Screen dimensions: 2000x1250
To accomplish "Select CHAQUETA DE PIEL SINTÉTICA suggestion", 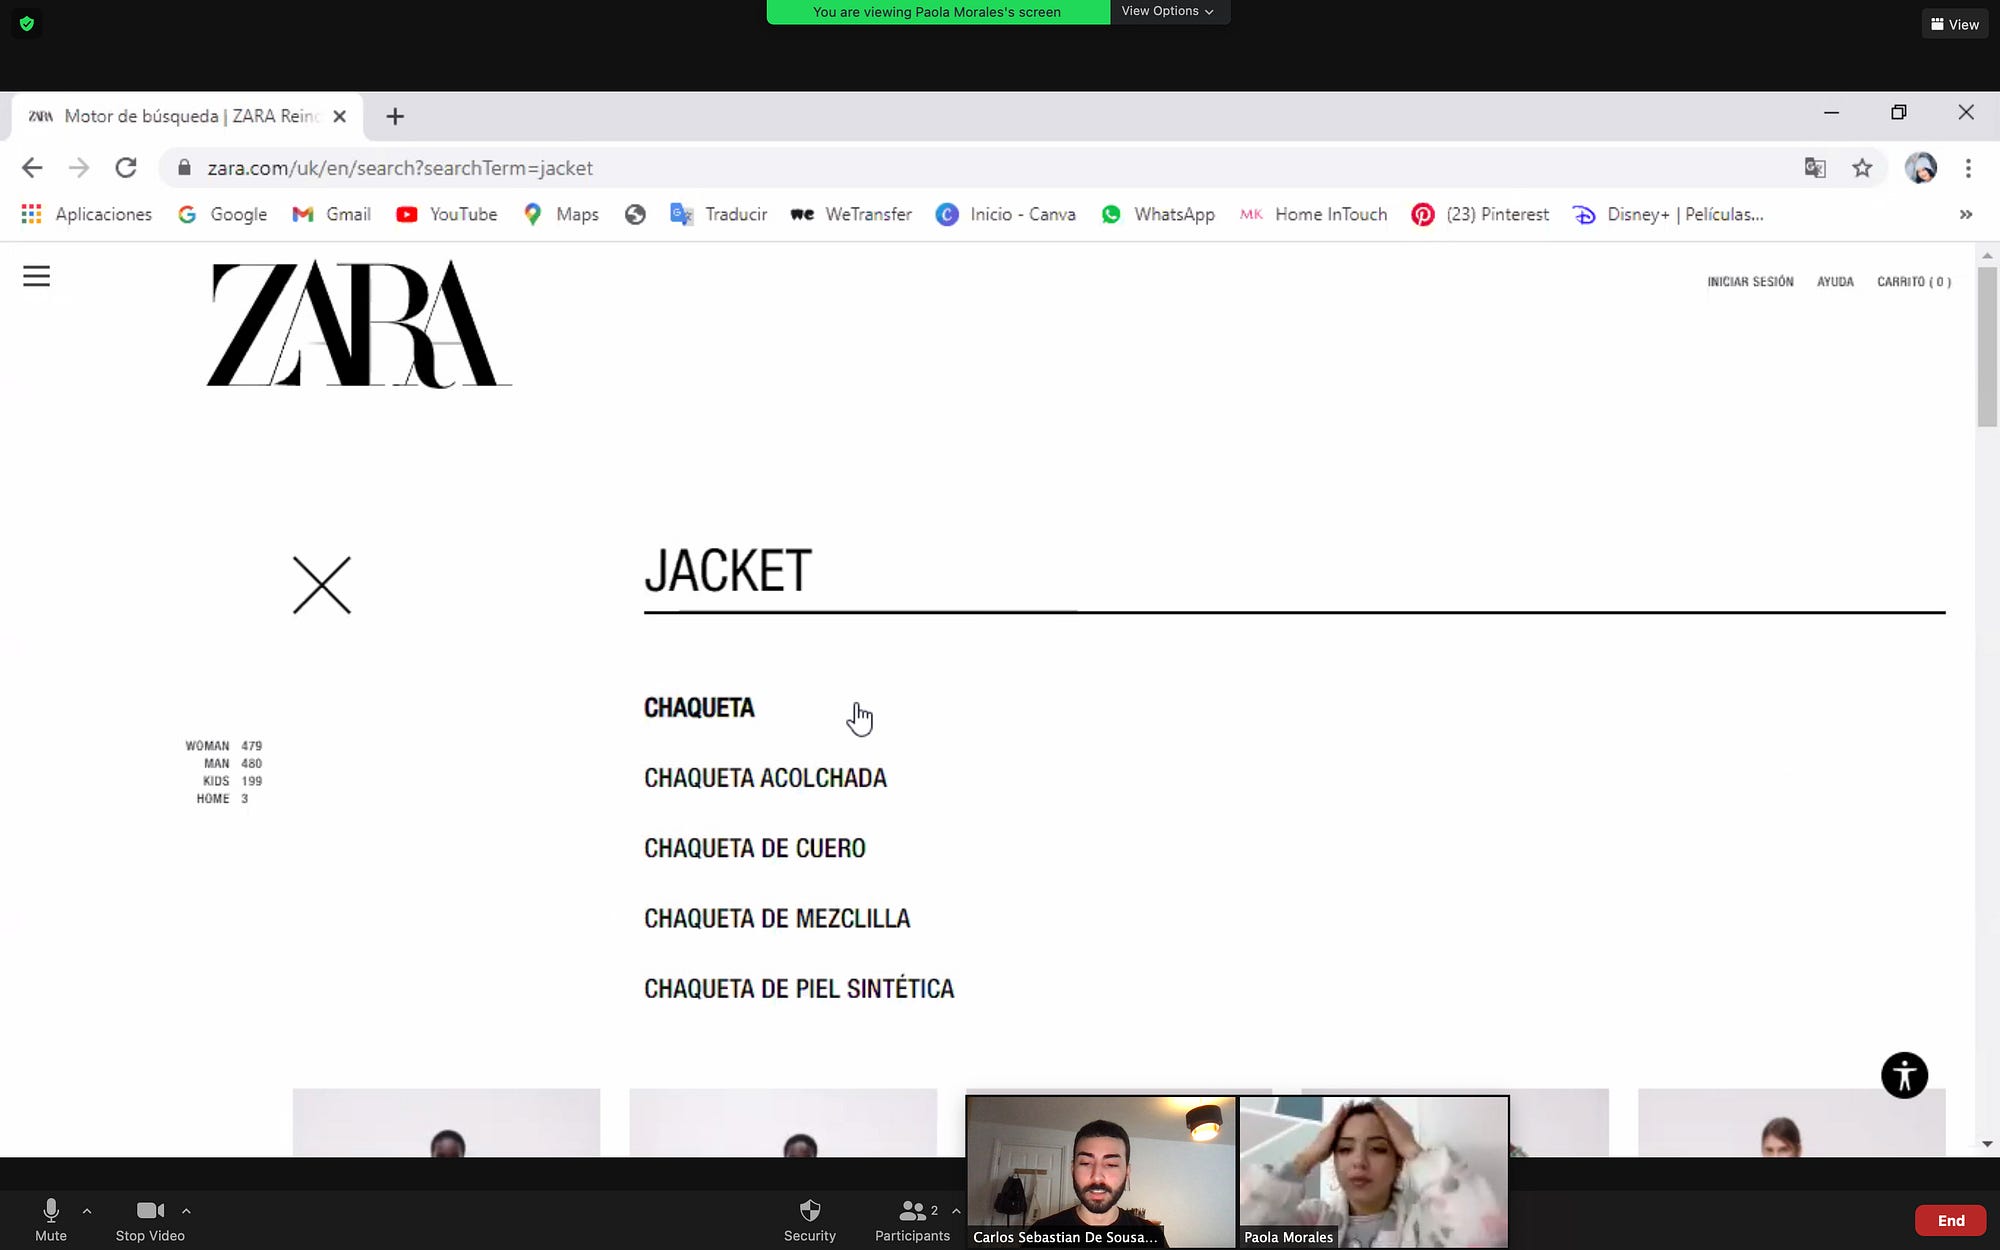I will 799,988.
